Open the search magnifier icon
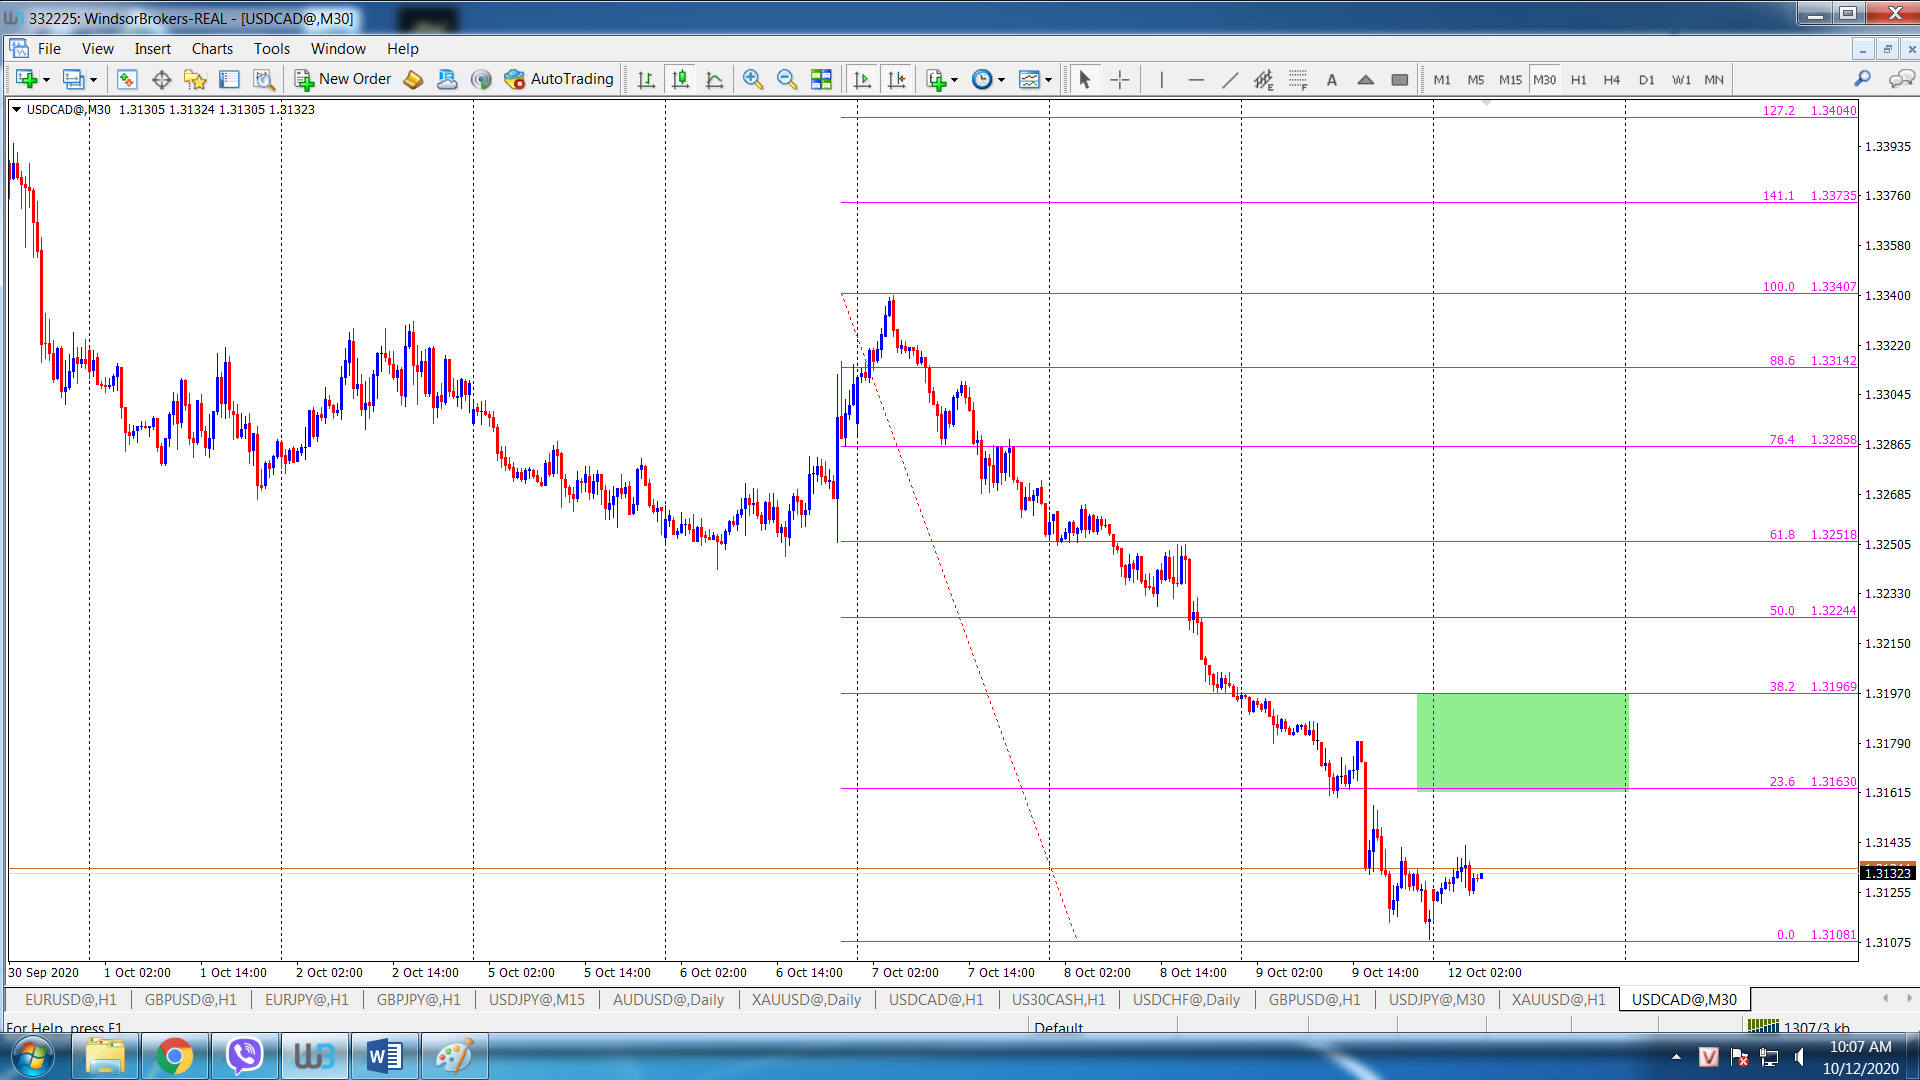Screen dimensions: 1920x1080 pyautogui.click(x=1862, y=79)
